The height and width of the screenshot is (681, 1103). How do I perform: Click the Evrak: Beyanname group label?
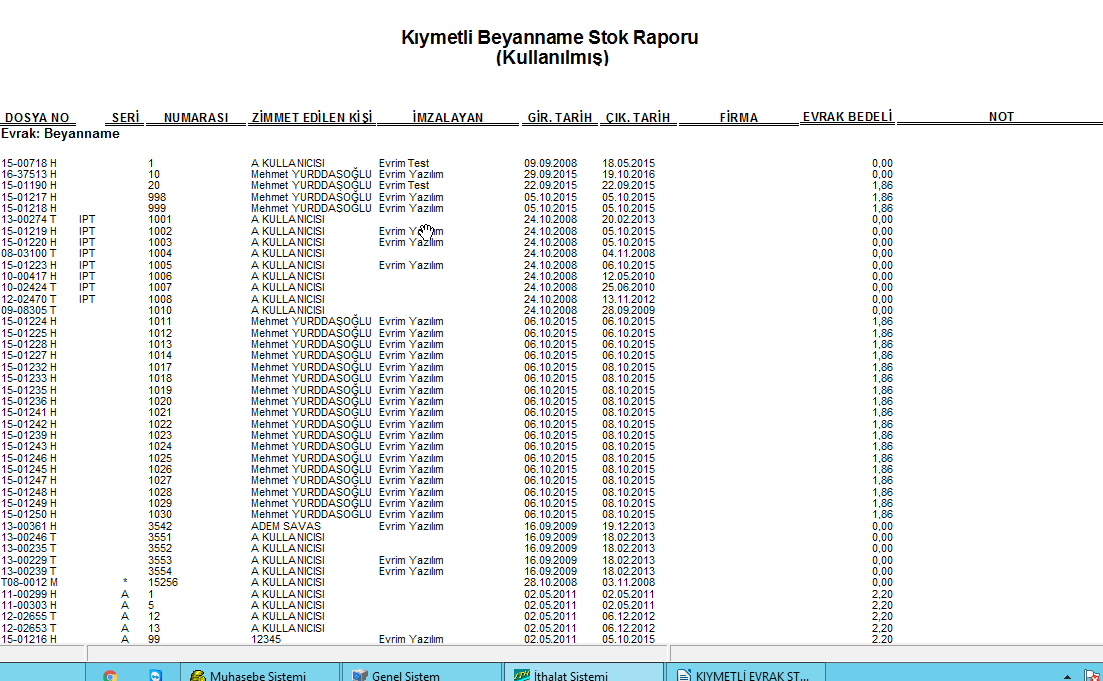[60, 134]
